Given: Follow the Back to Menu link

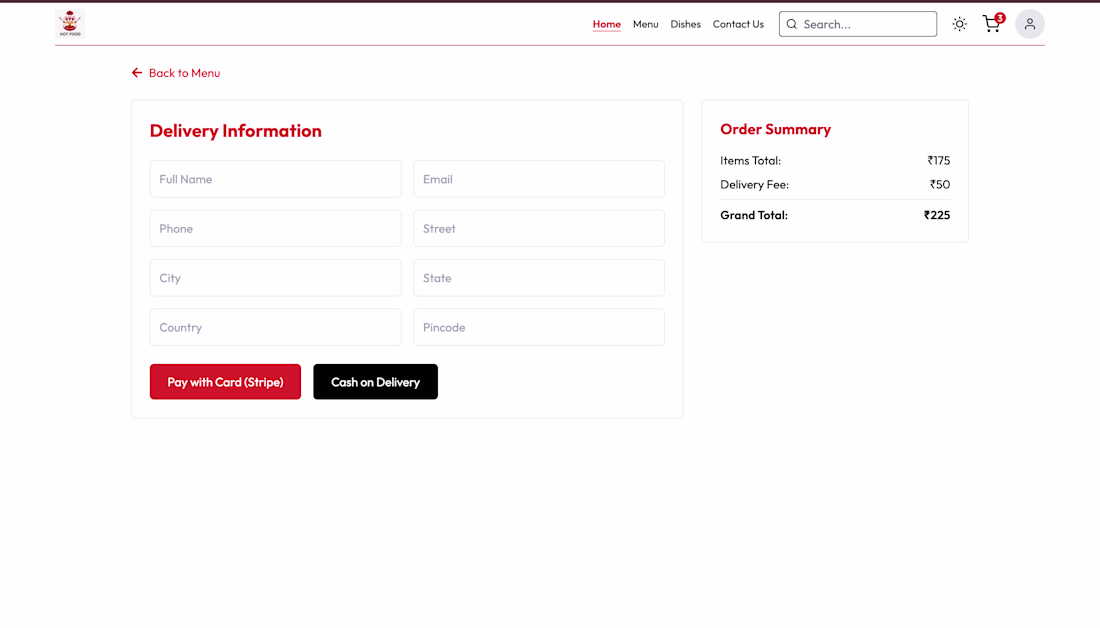Looking at the screenshot, I should 175,73.
